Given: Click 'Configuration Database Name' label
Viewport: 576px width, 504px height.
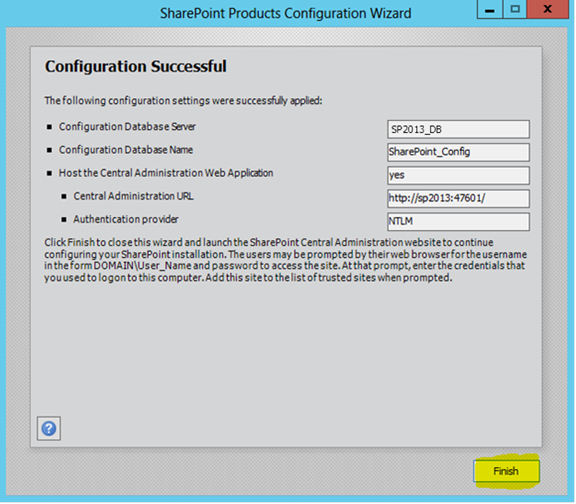Looking at the screenshot, I should (126, 150).
